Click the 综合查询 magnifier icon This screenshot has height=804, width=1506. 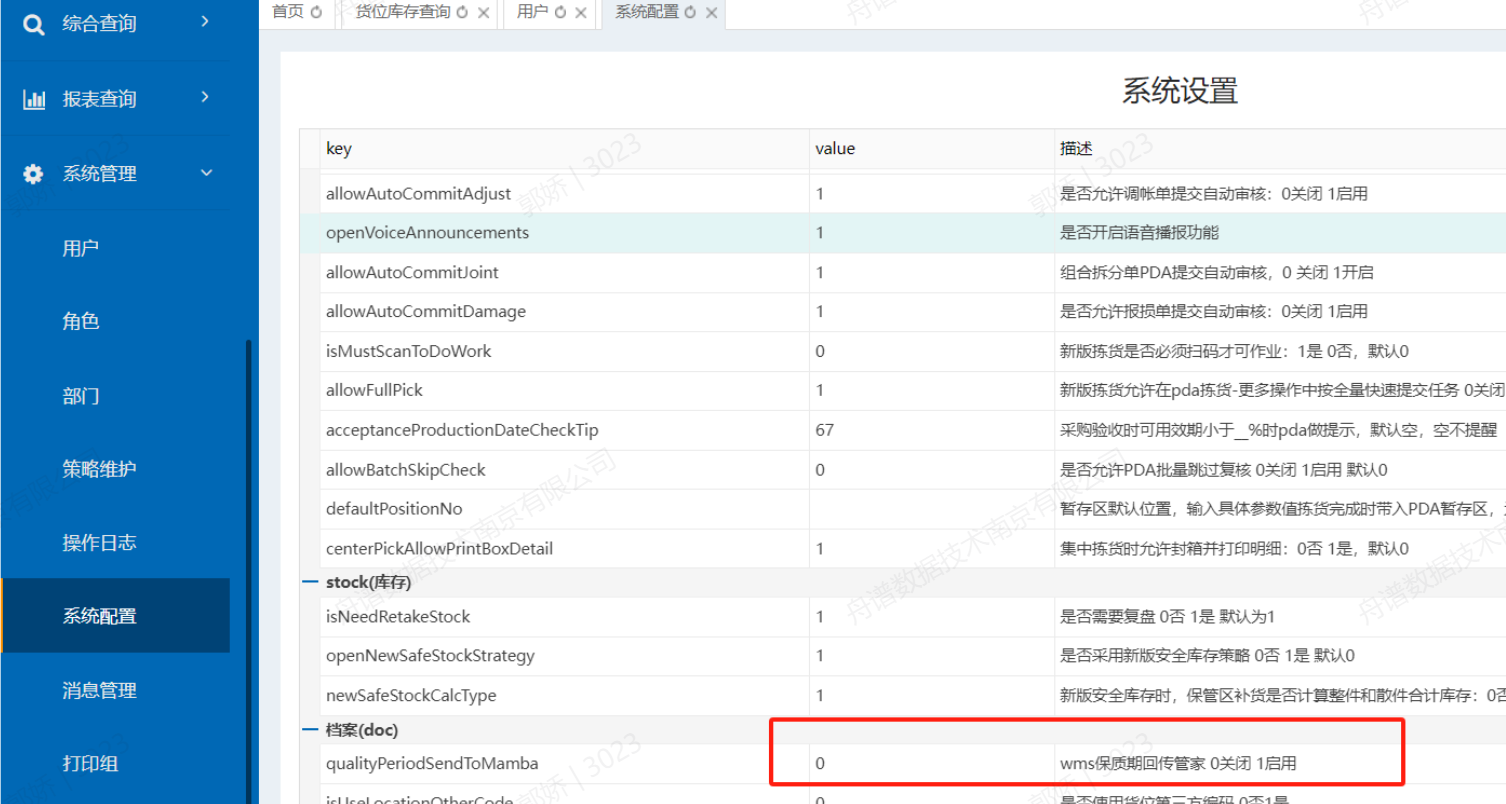pyautogui.click(x=34, y=24)
